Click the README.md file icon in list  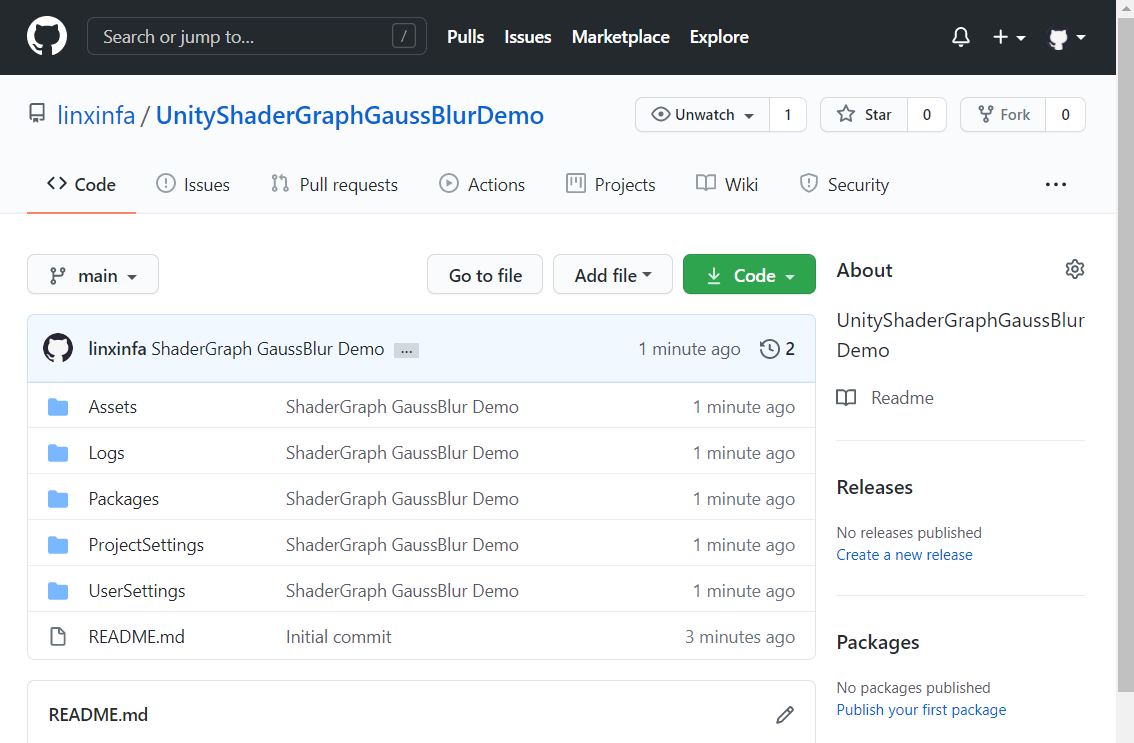click(x=58, y=637)
